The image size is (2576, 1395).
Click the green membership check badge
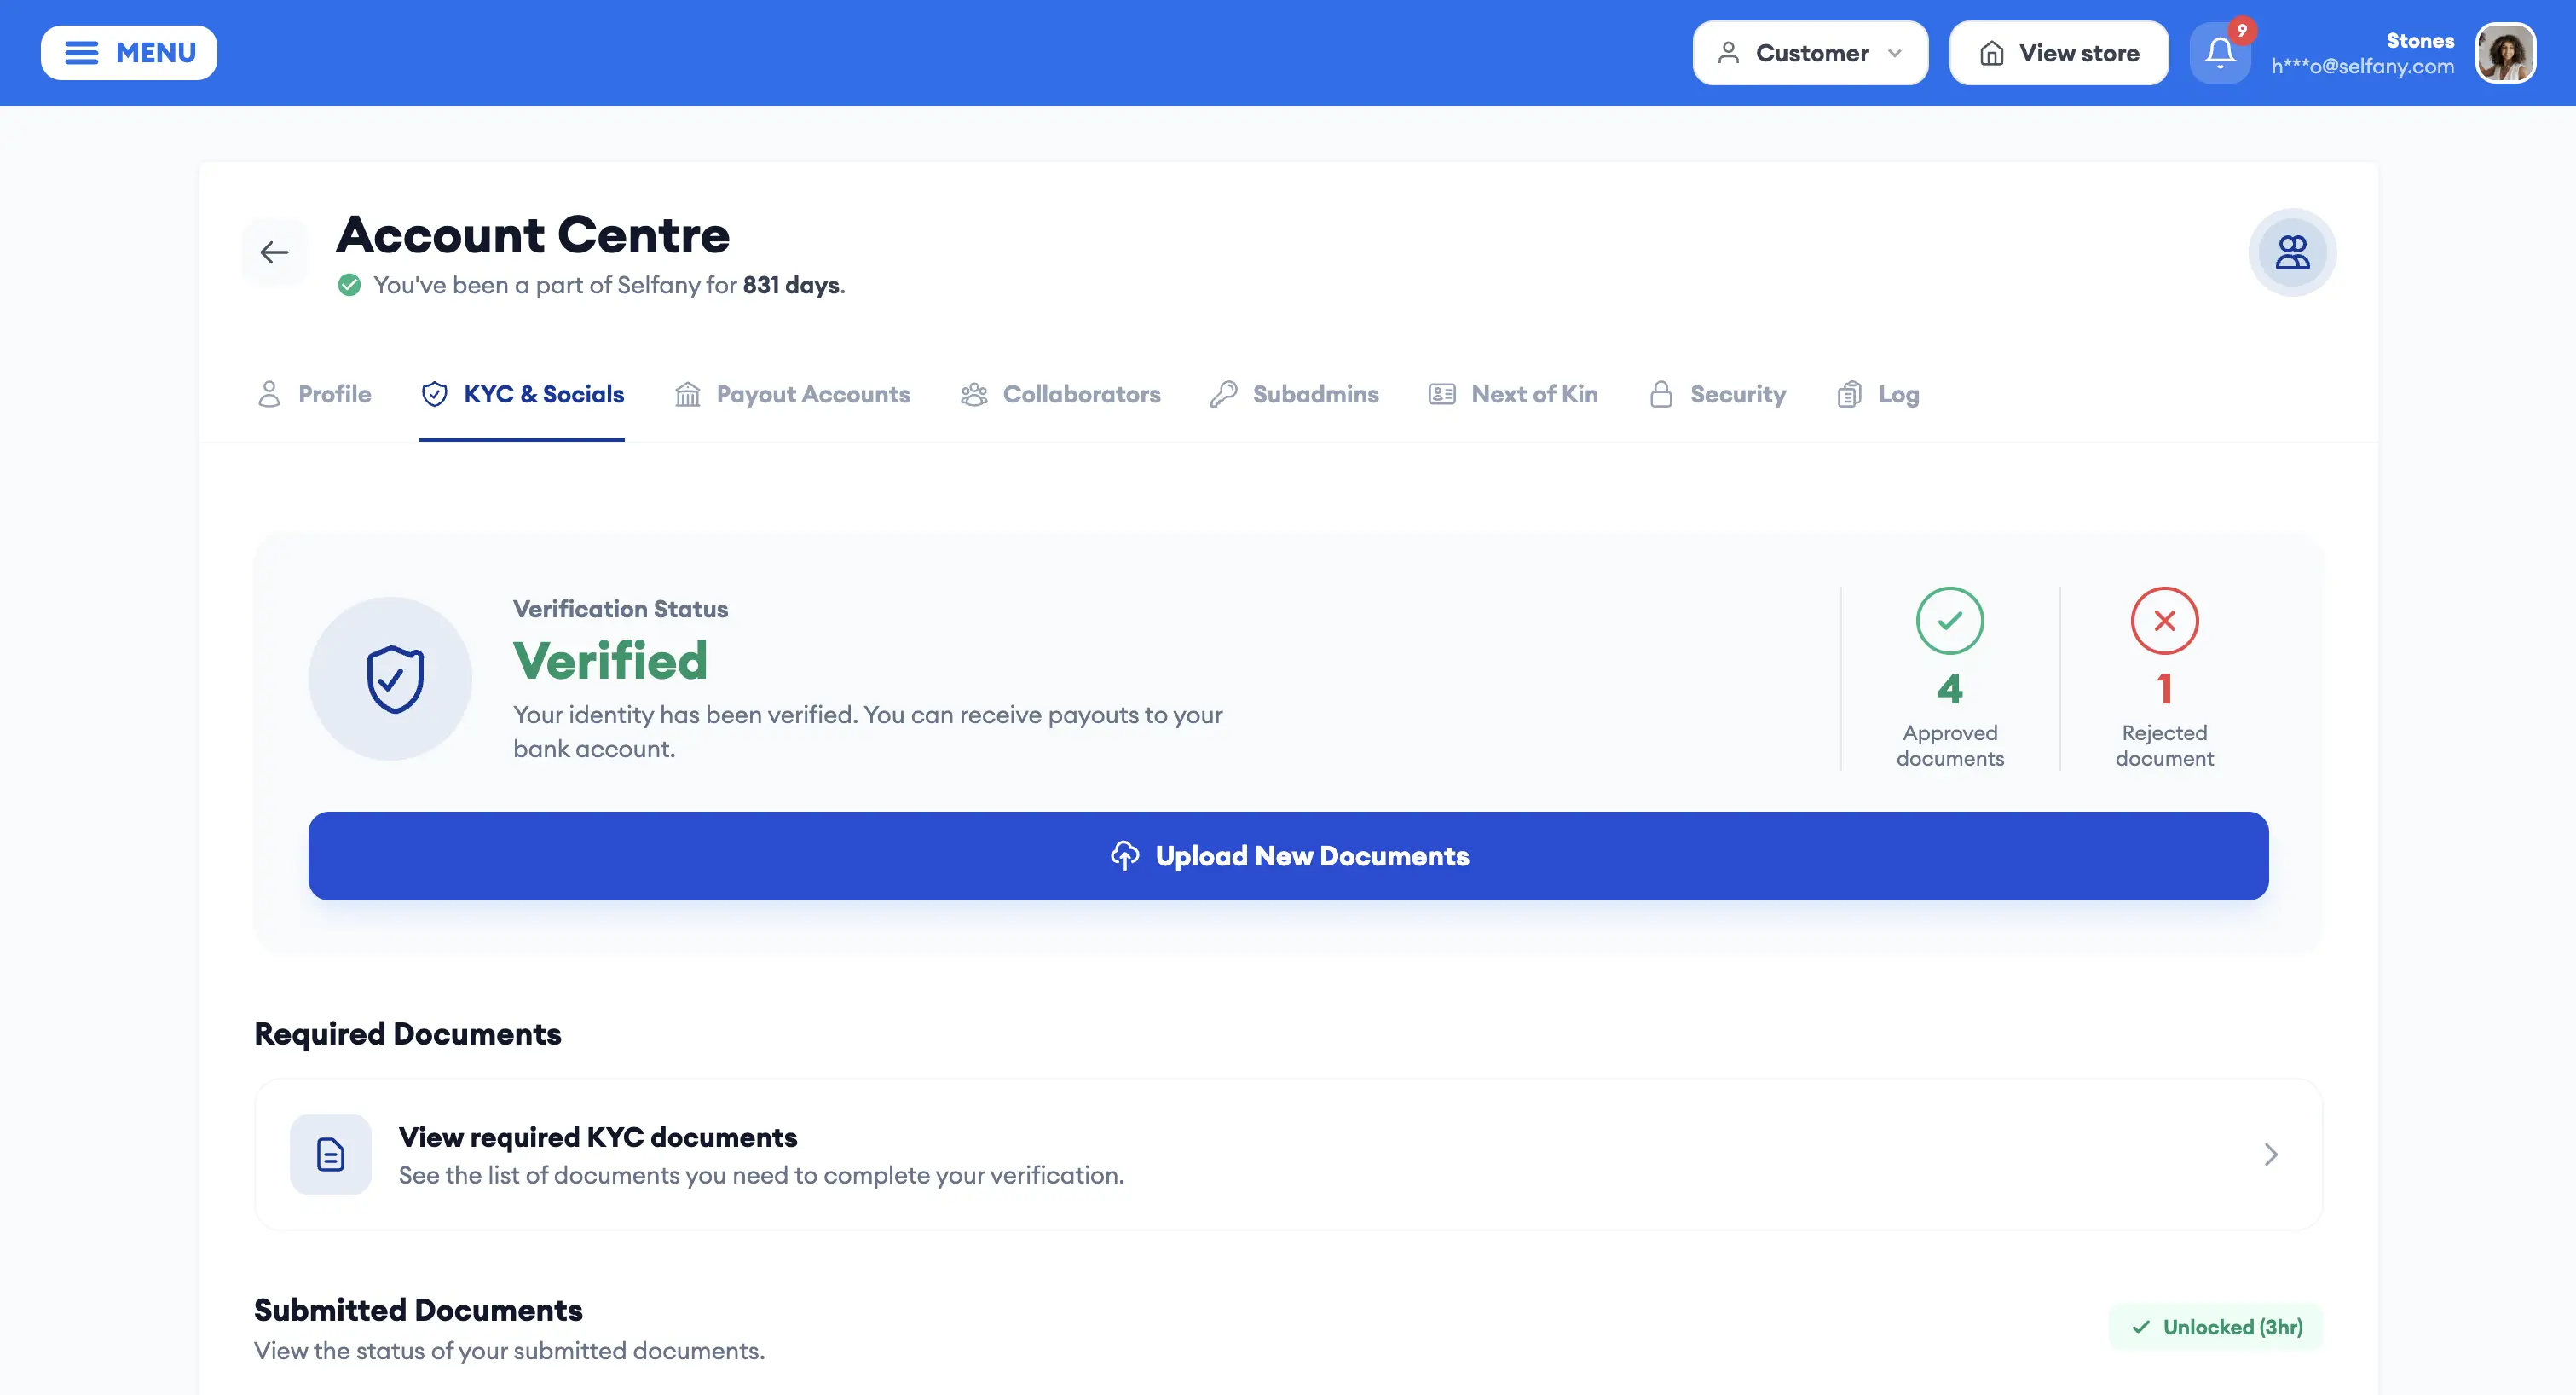349,285
